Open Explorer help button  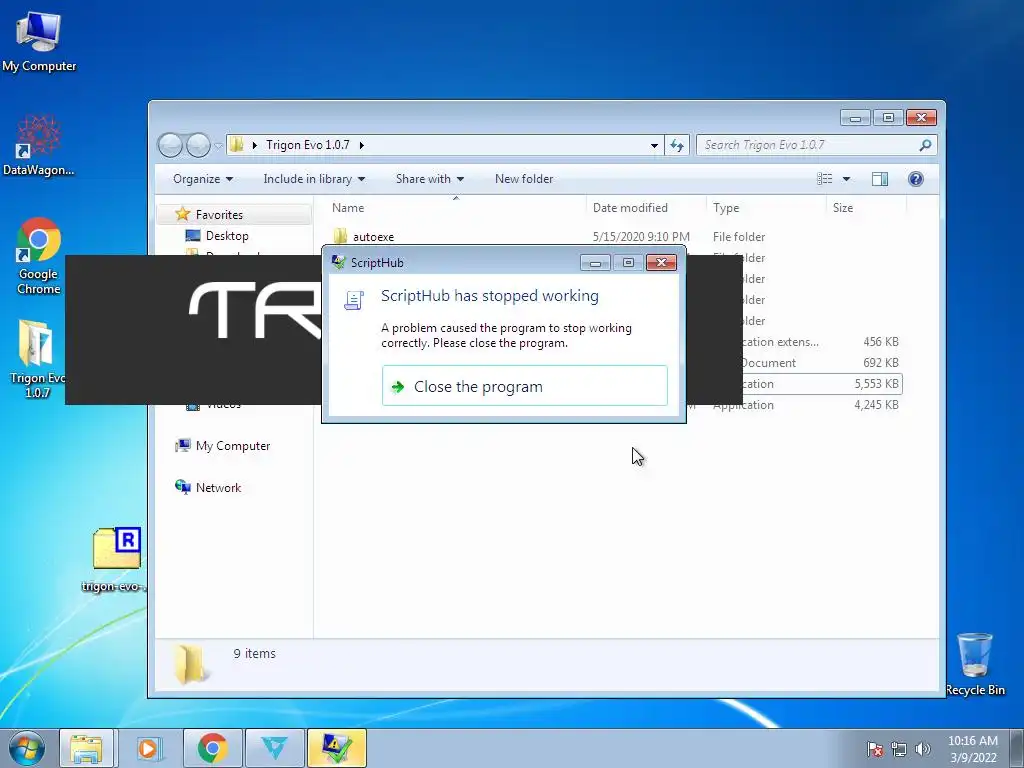tap(916, 179)
